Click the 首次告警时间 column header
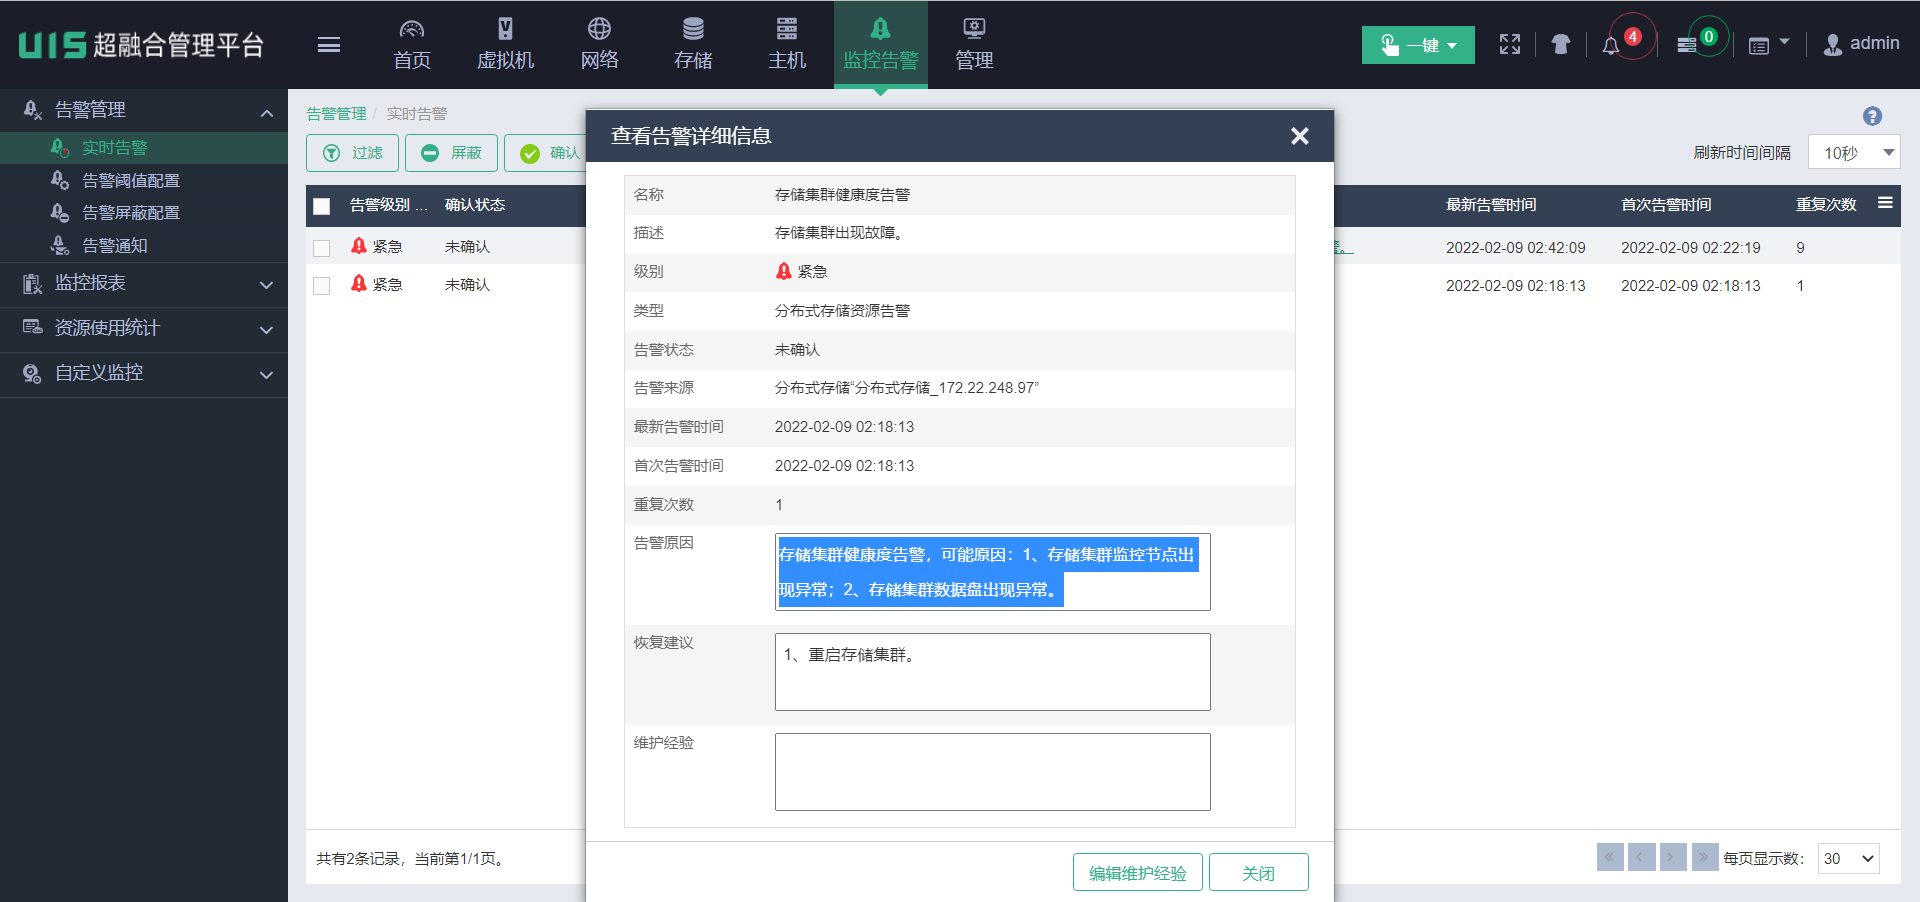This screenshot has width=1920, height=902. pos(1666,205)
